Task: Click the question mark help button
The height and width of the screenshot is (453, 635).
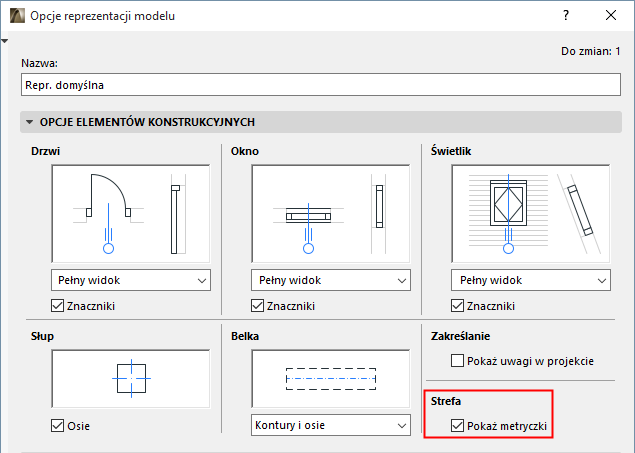Action: pyautogui.click(x=566, y=16)
